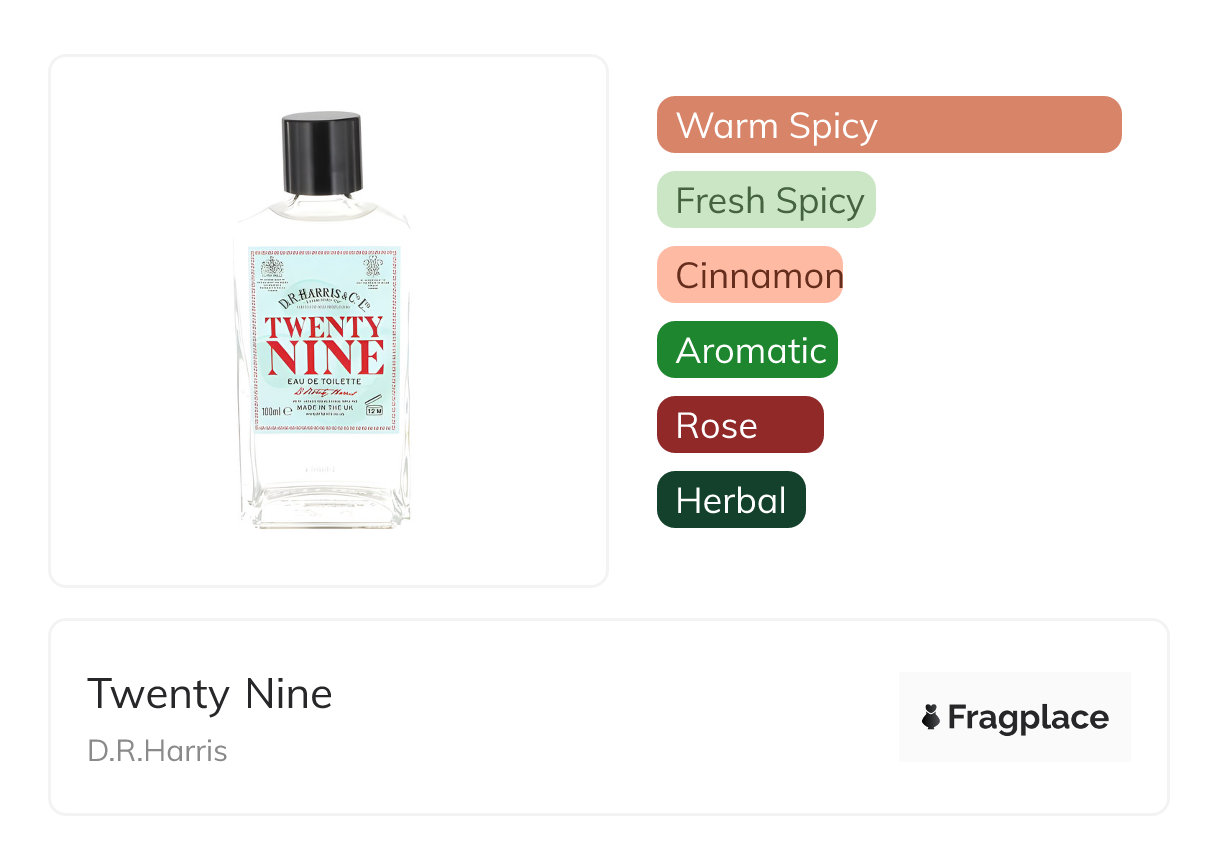Open the Twenty Nine fragrance title
The height and width of the screenshot is (864, 1218).
coord(209,694)
